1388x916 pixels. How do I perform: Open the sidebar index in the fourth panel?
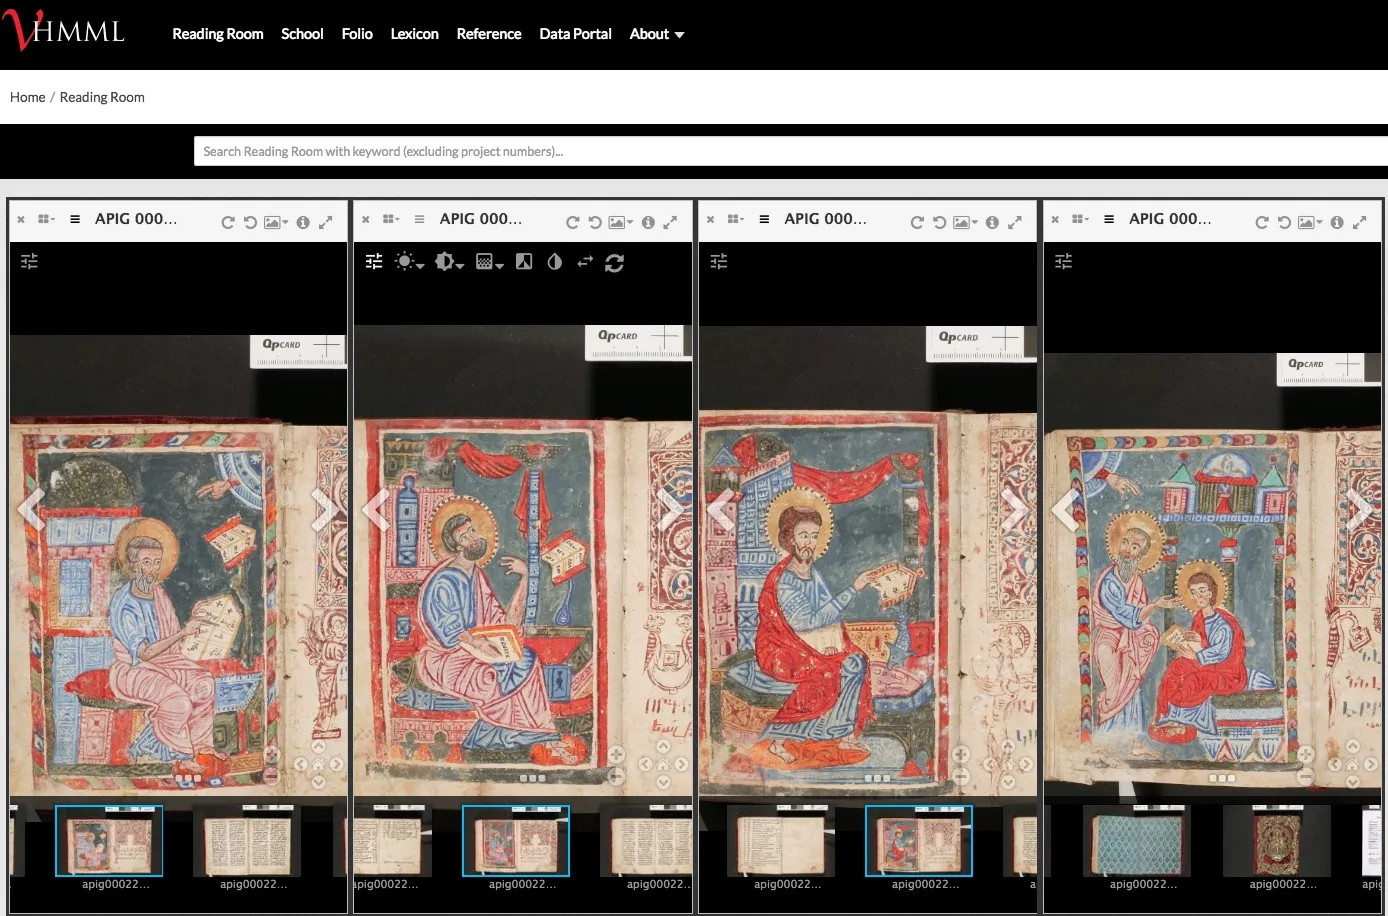(1109, 219)
